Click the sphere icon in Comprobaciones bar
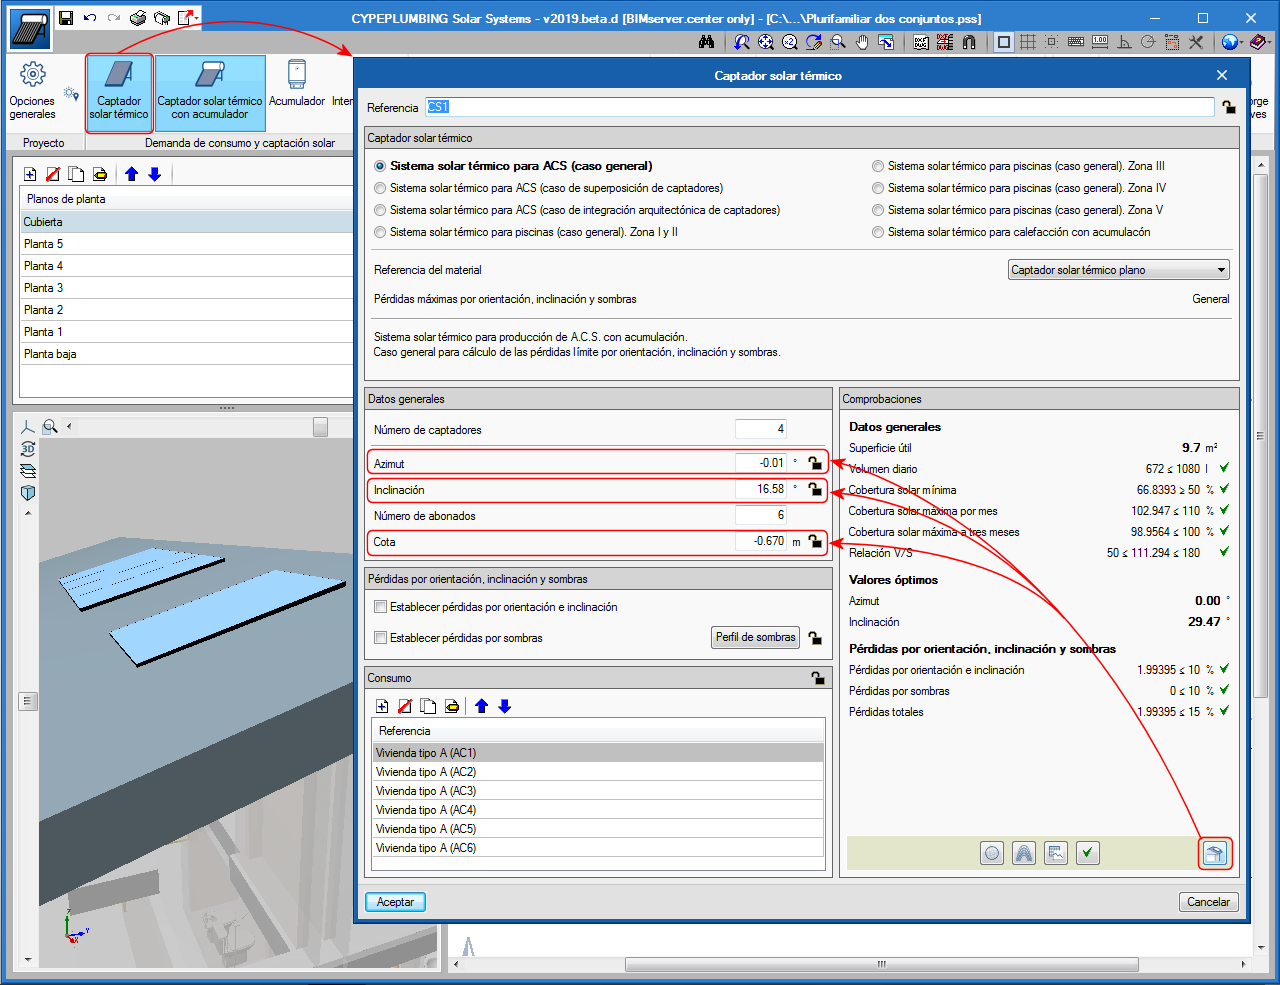This screenshot has height=985, width=1280. click(x=992, y=853)
